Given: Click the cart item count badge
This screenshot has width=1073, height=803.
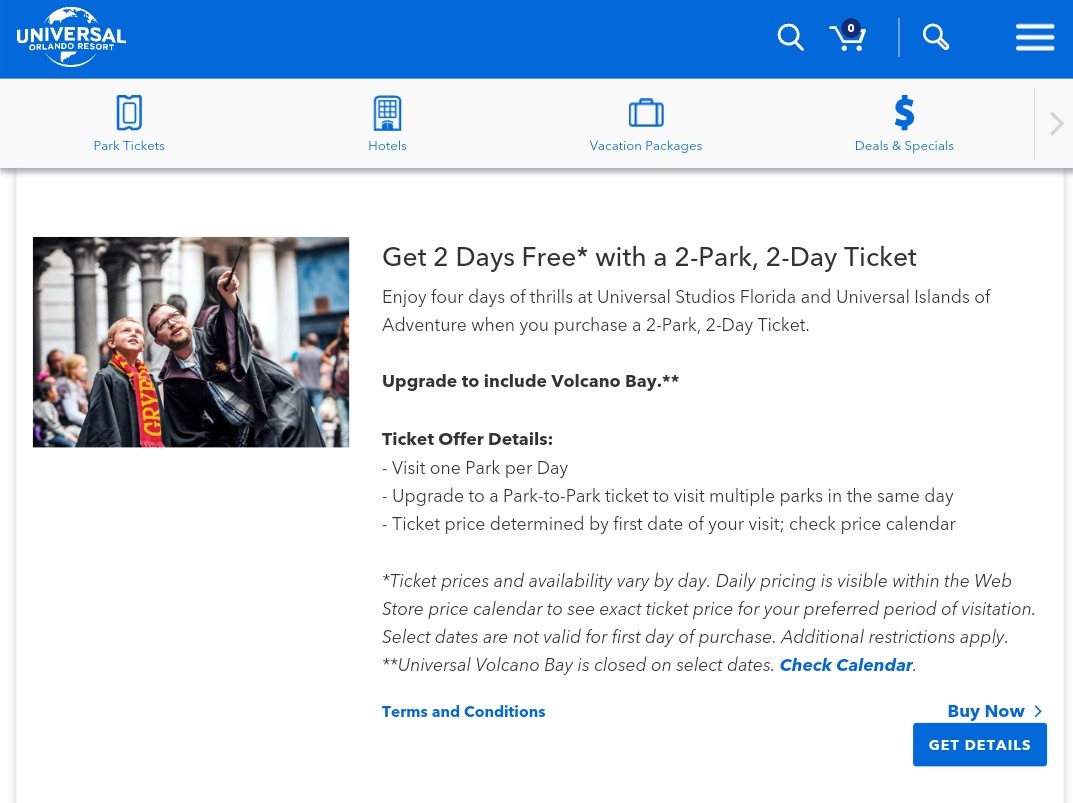Looking at the screenshot, I should (851, 28).
